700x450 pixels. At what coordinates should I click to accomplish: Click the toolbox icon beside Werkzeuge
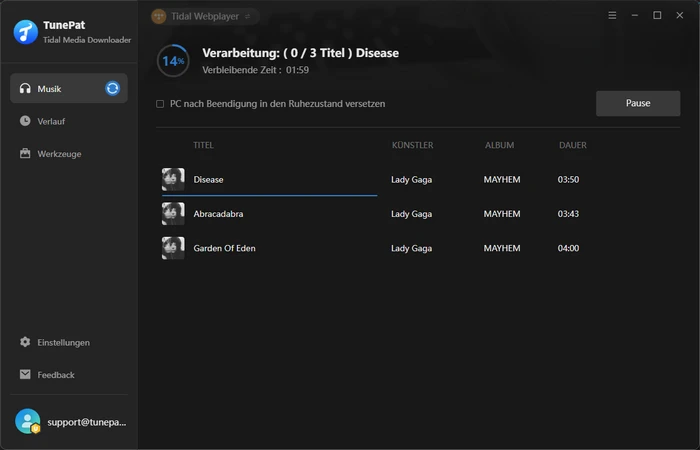[x=25, y=154]
